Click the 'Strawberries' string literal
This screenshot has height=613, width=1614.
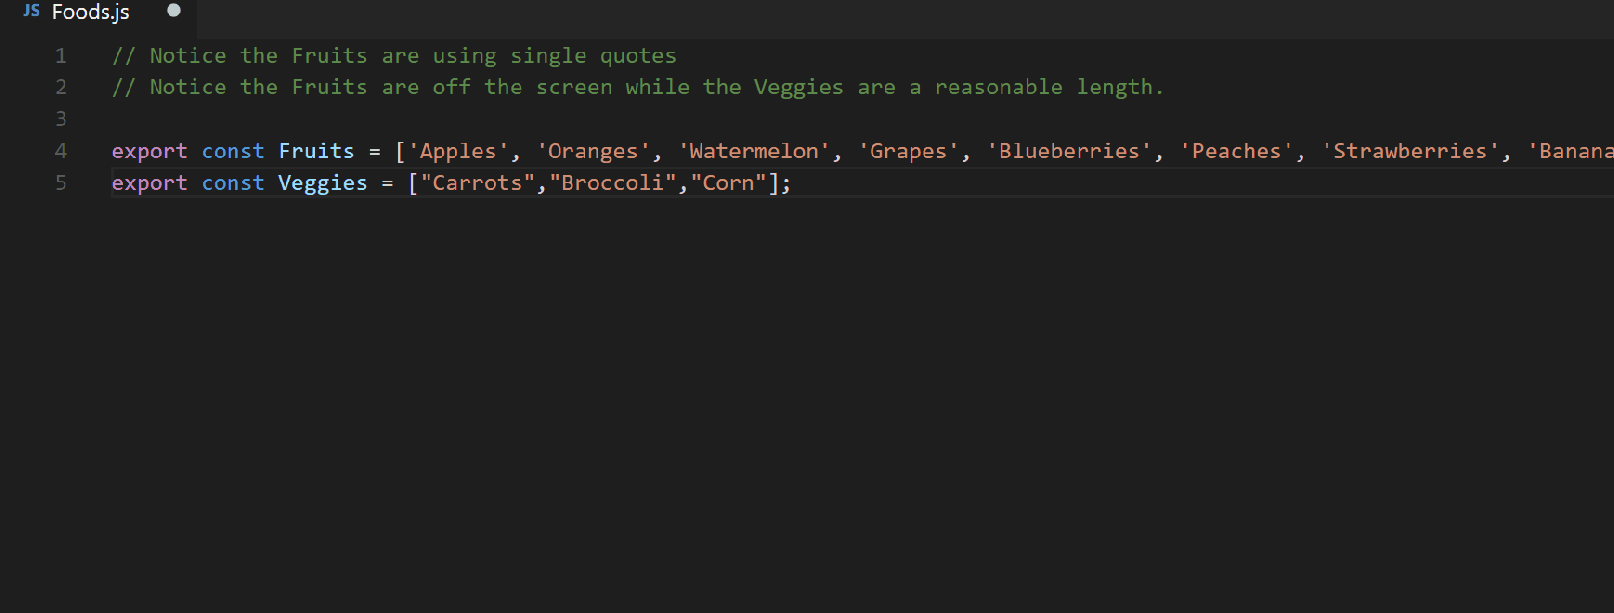1410,151
